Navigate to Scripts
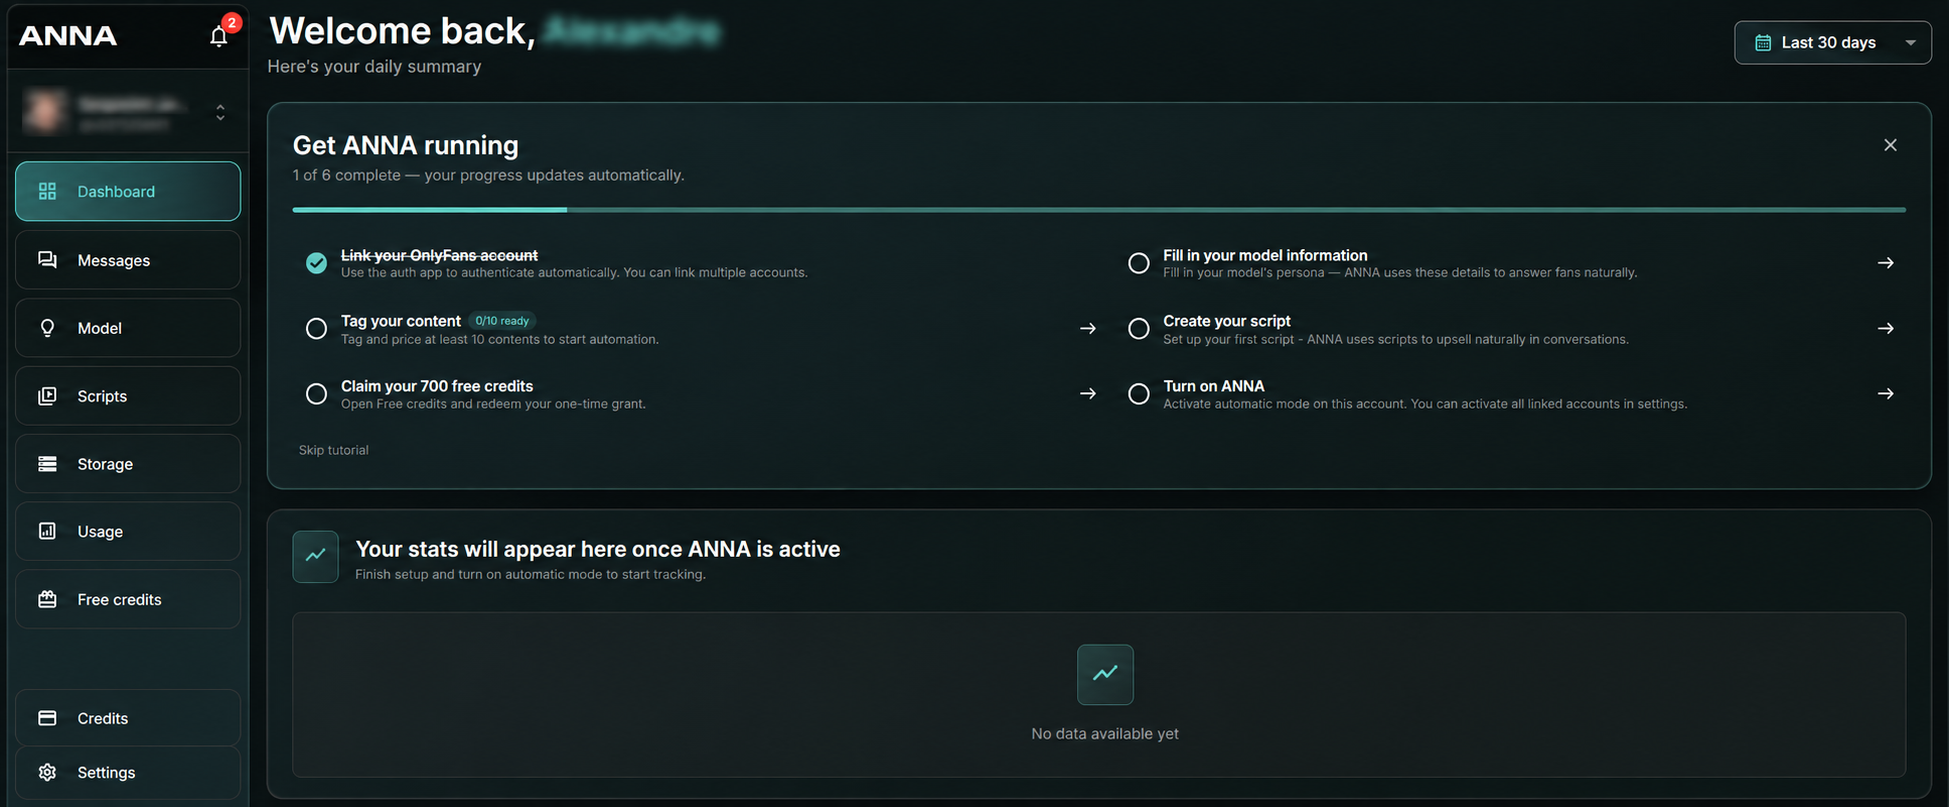Screen dimensions: 1949x807 (x=128, y=396)
